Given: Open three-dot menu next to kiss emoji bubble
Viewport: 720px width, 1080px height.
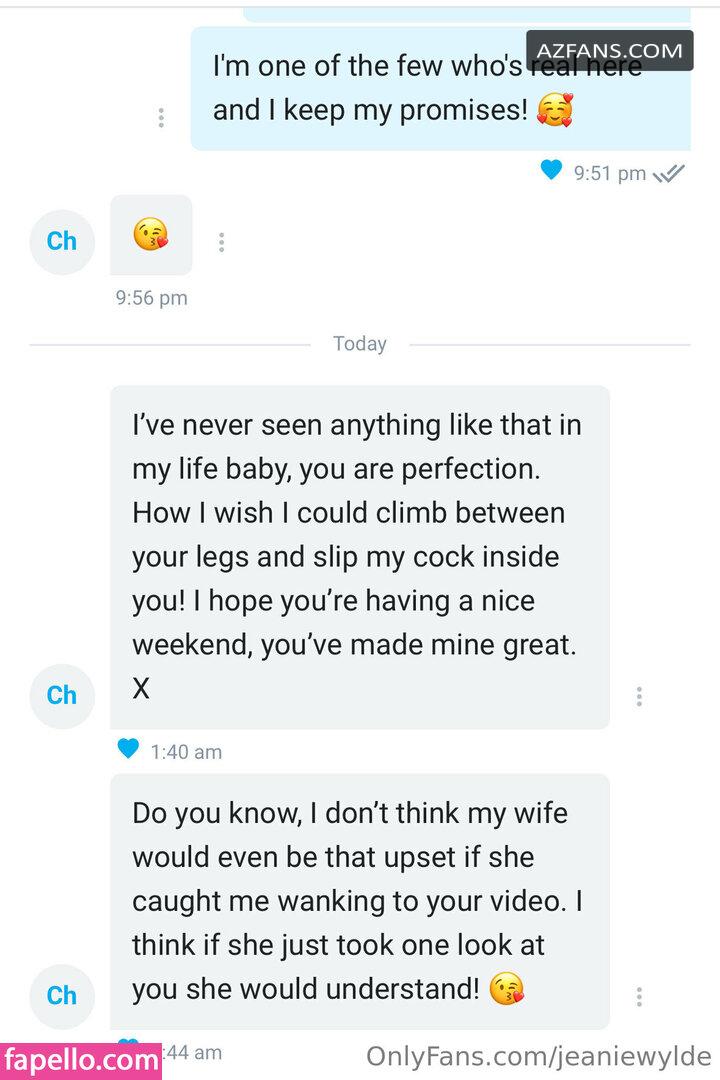Looking at the screenshot, I should coord(221,242).
